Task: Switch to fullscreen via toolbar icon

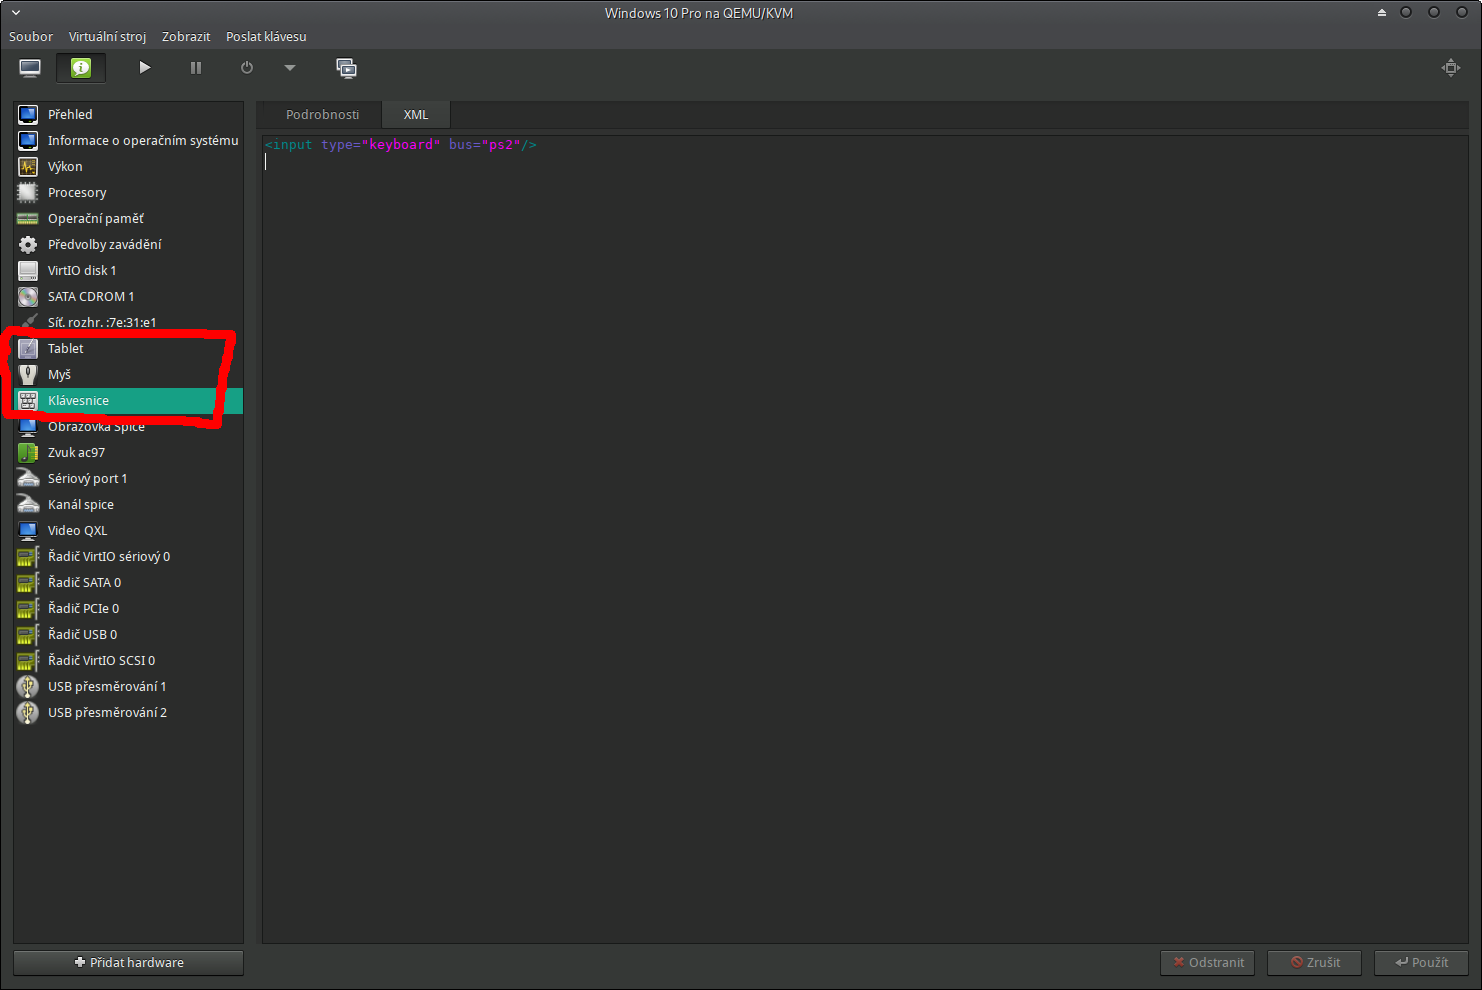Action: [x=1451, y=68]
